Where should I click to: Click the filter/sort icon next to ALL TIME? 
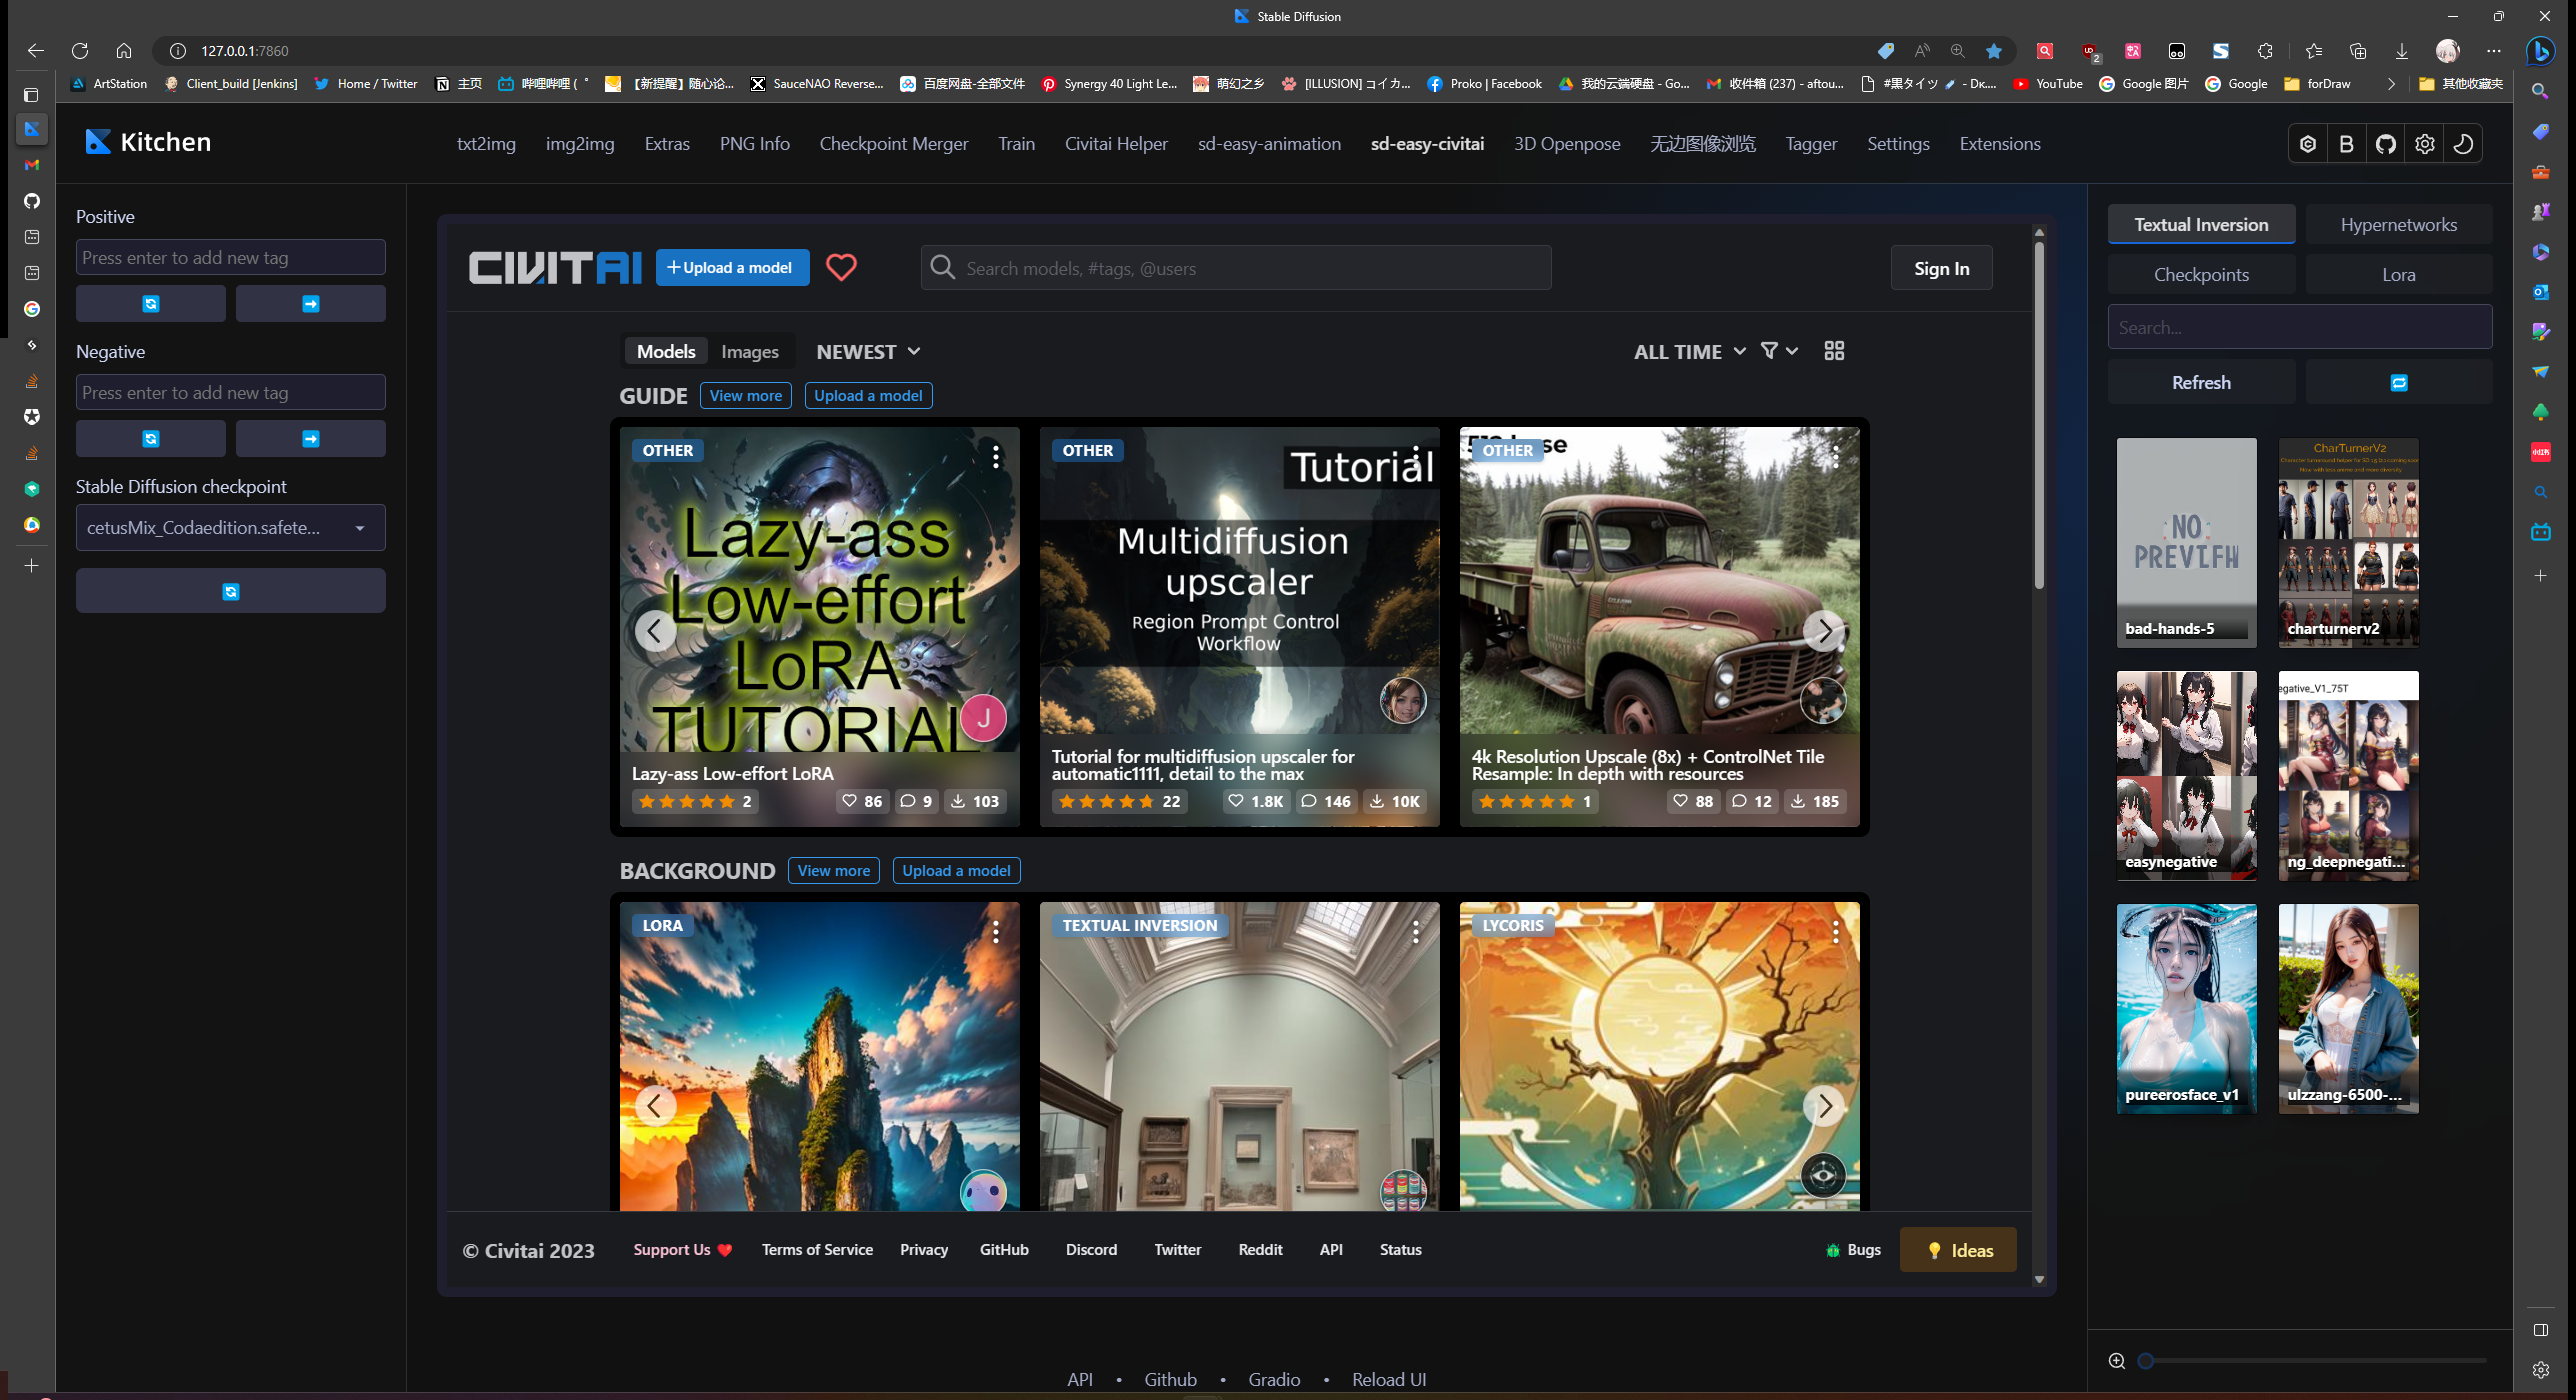(x=1771, y=350)
